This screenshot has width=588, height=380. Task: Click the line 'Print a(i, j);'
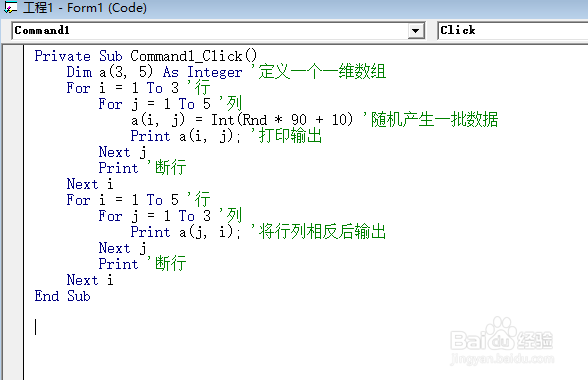pos(186,136)
